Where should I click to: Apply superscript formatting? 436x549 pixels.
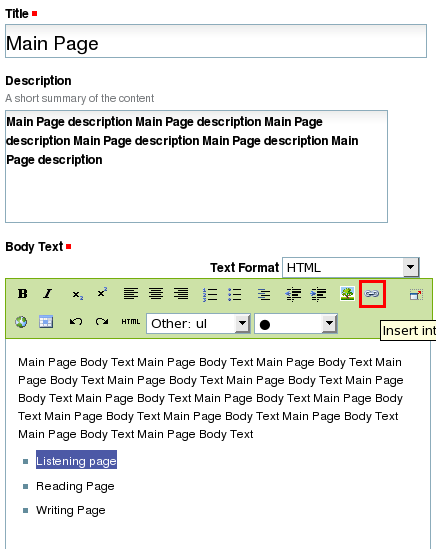pyautogui.click(x=102, y=293)
